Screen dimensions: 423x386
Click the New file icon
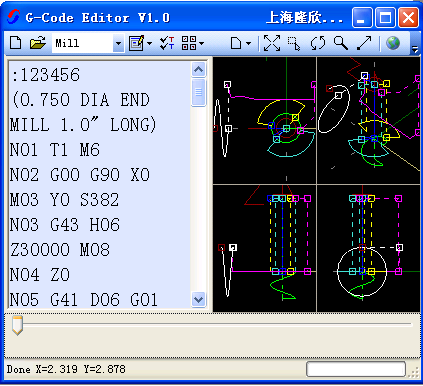[16, 43]
